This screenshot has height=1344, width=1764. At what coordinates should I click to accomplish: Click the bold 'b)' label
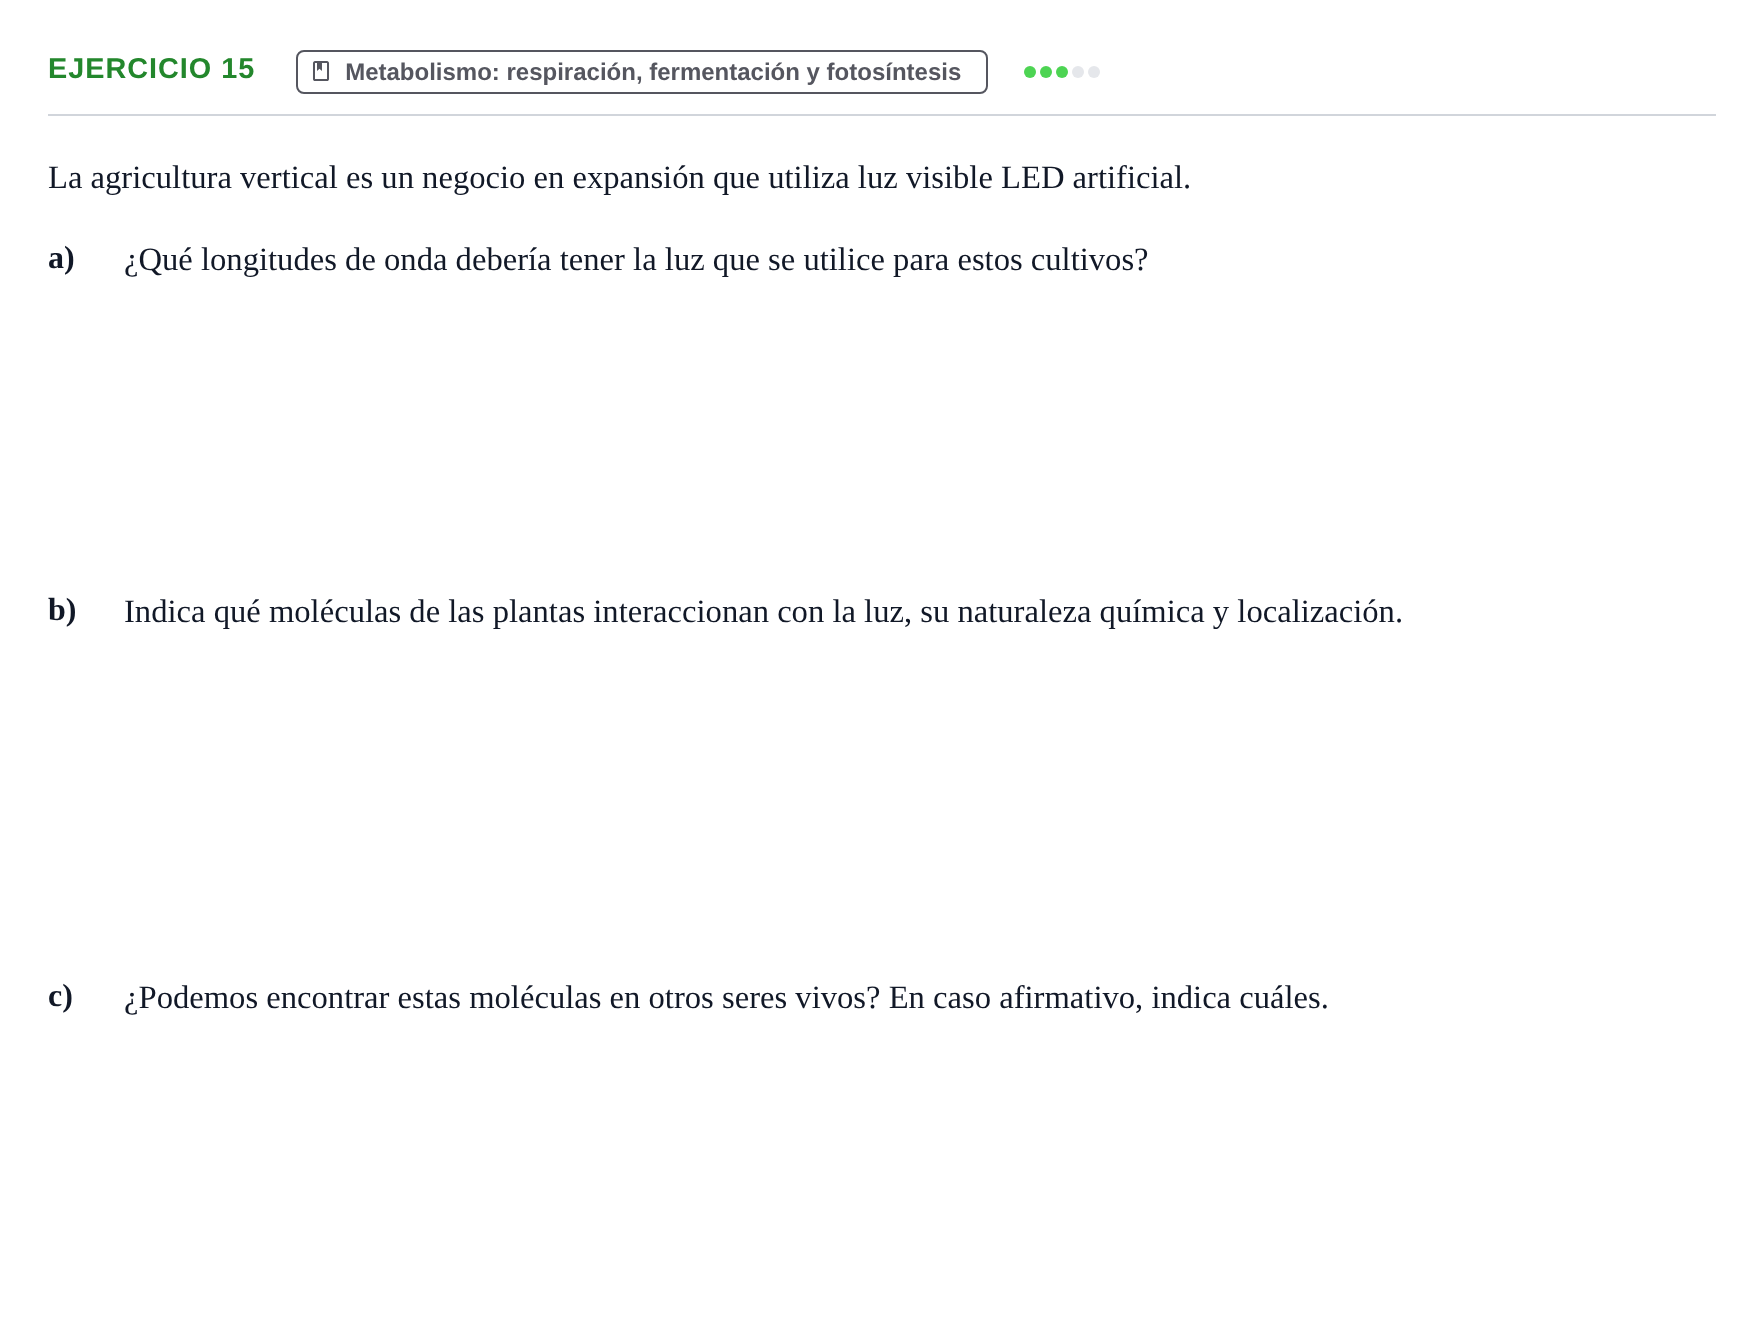62,610
